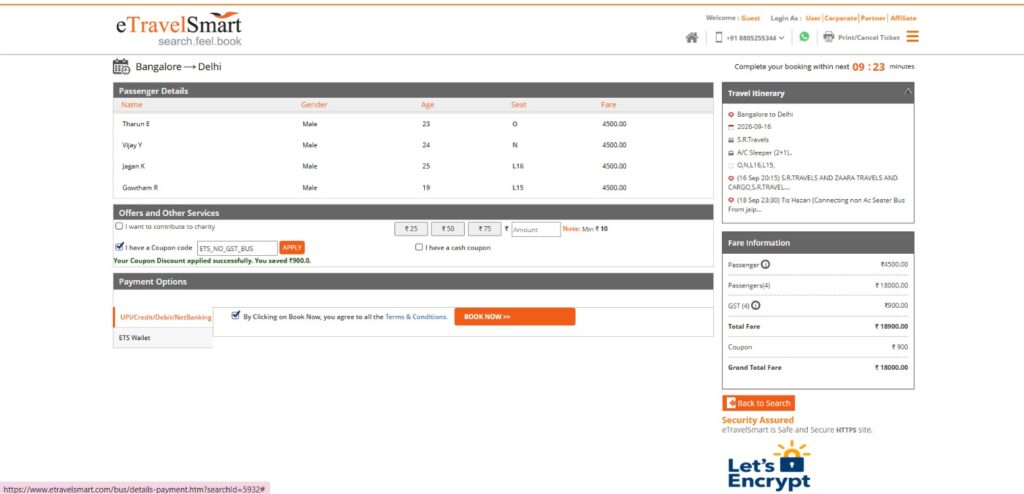Choose the ₹25 charity amount

411,229
